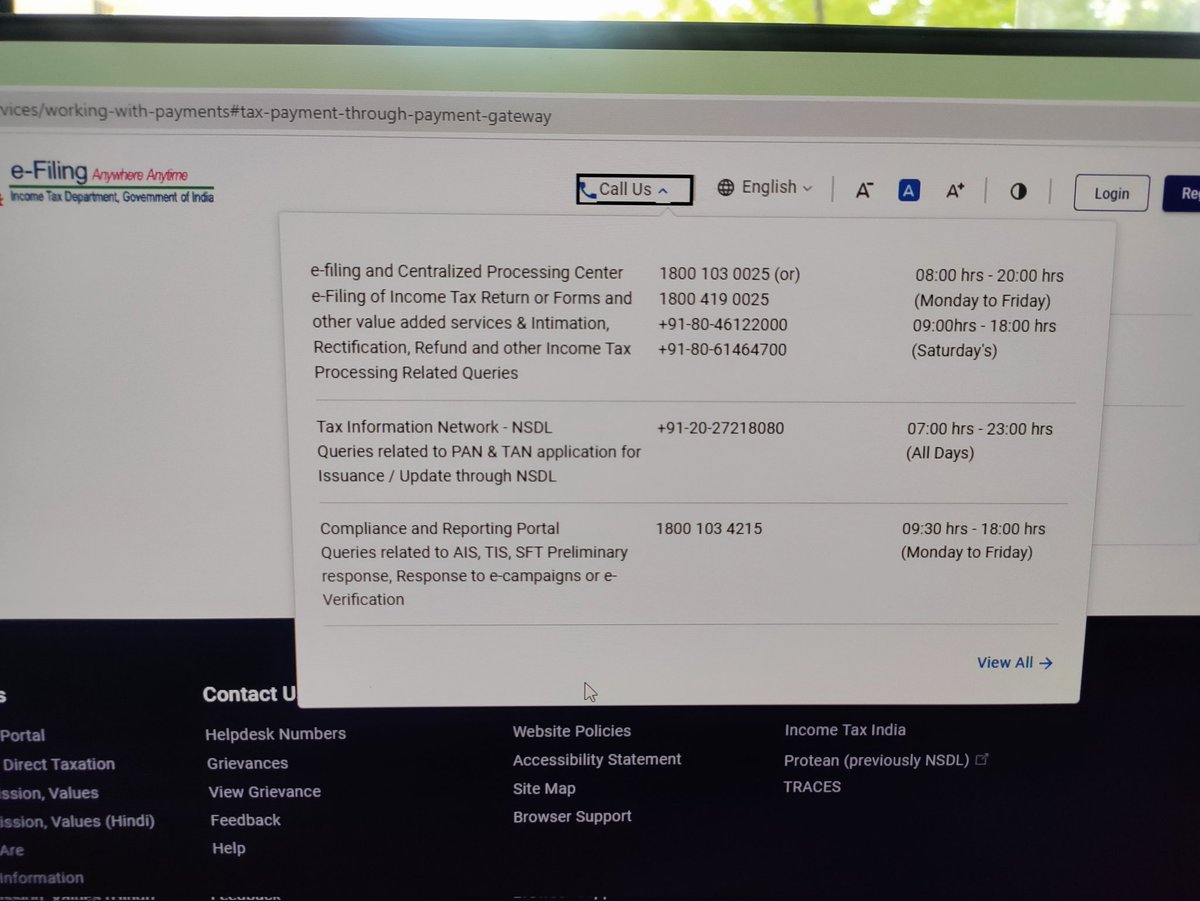The height and width of the screenshot is (901, 1200).
Task: Select phone number +91-80-46122000
Action: [722, 324]
